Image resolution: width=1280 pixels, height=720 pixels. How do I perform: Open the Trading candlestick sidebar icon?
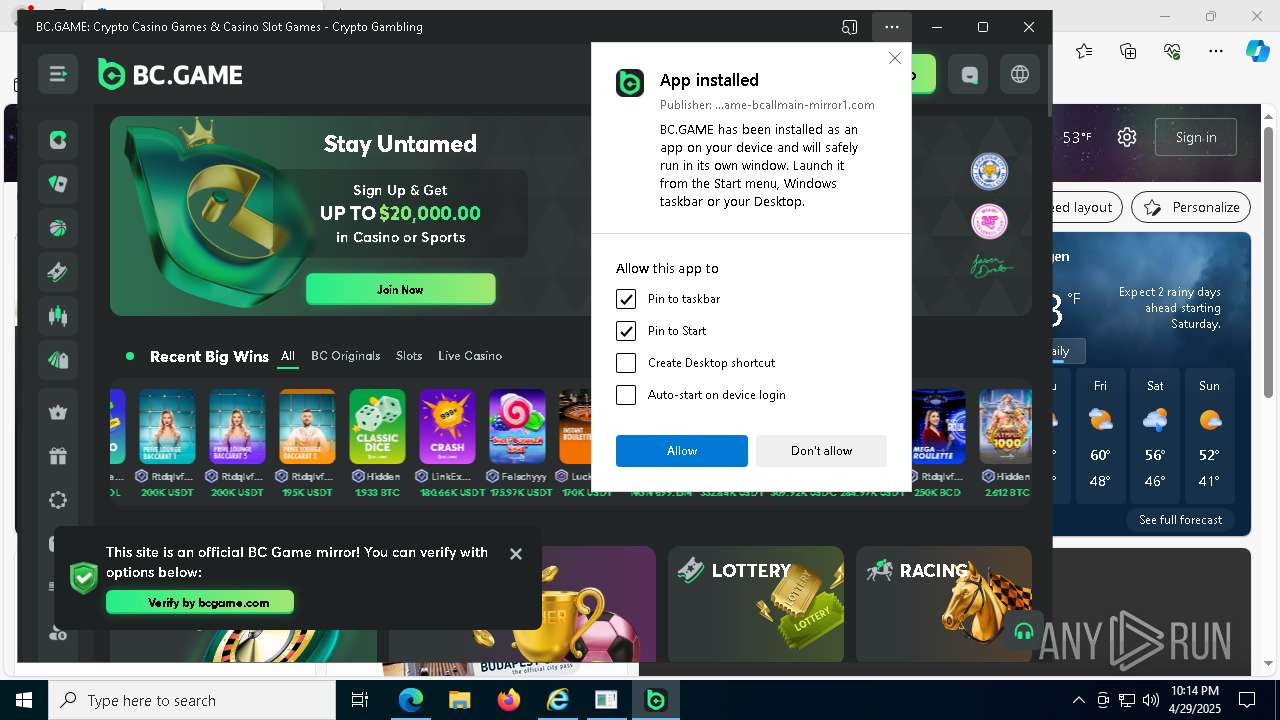click(58, 316)
